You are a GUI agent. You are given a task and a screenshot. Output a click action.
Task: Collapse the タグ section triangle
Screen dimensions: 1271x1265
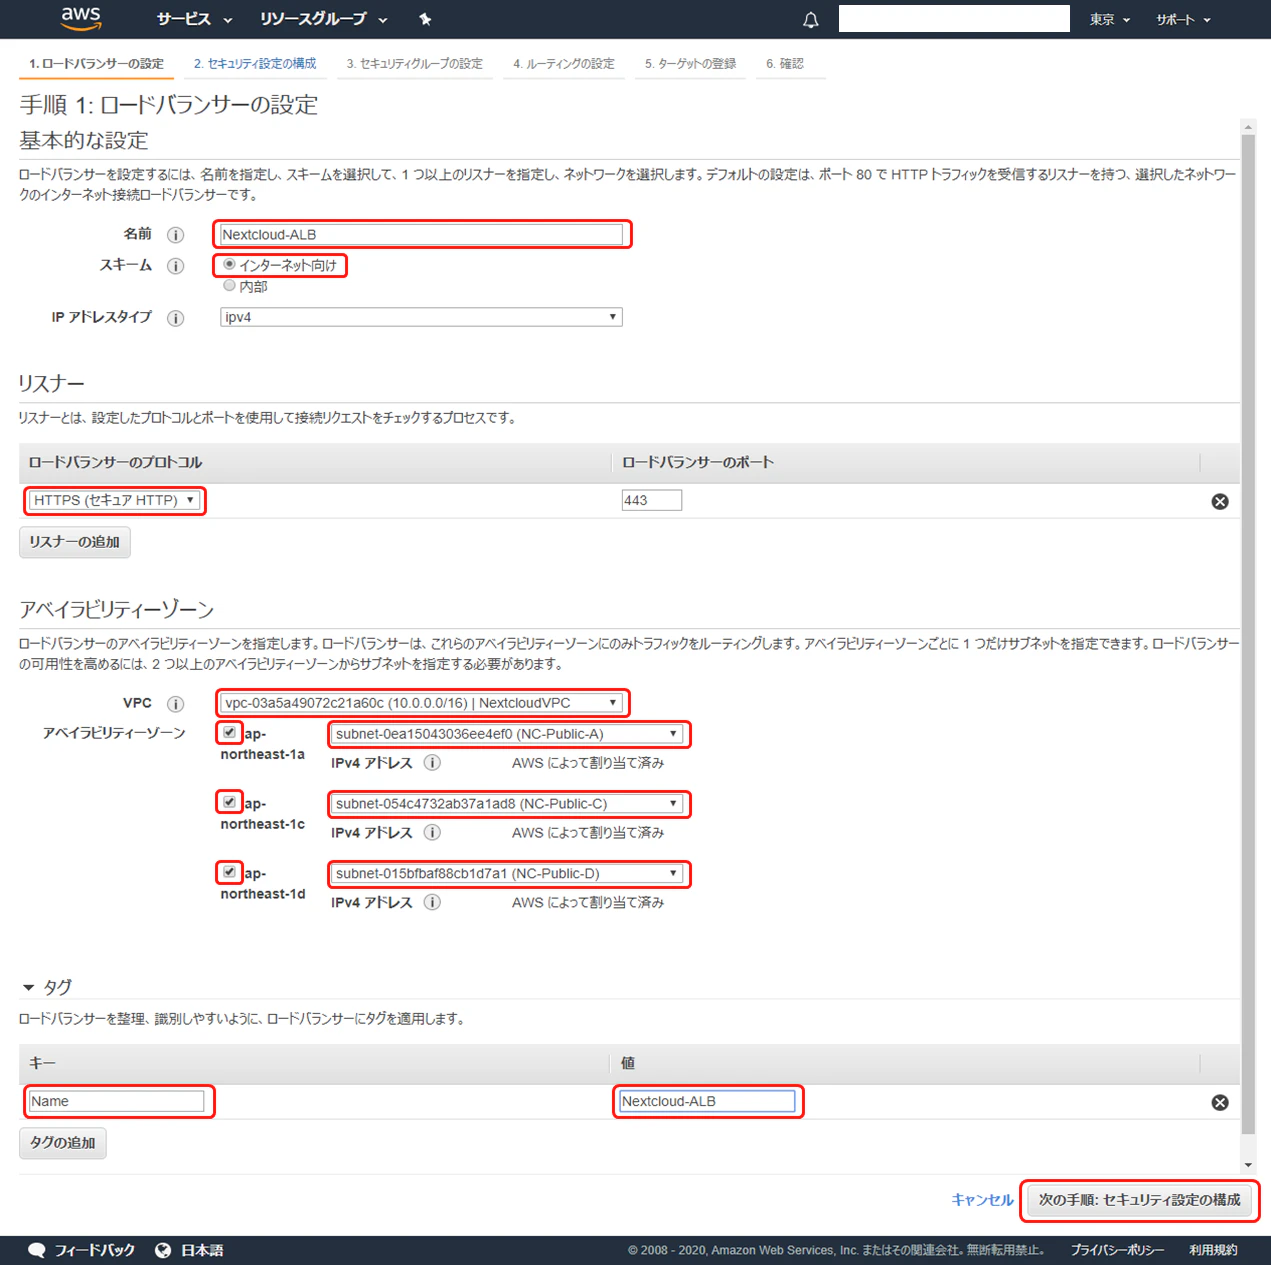pos(28,988)
